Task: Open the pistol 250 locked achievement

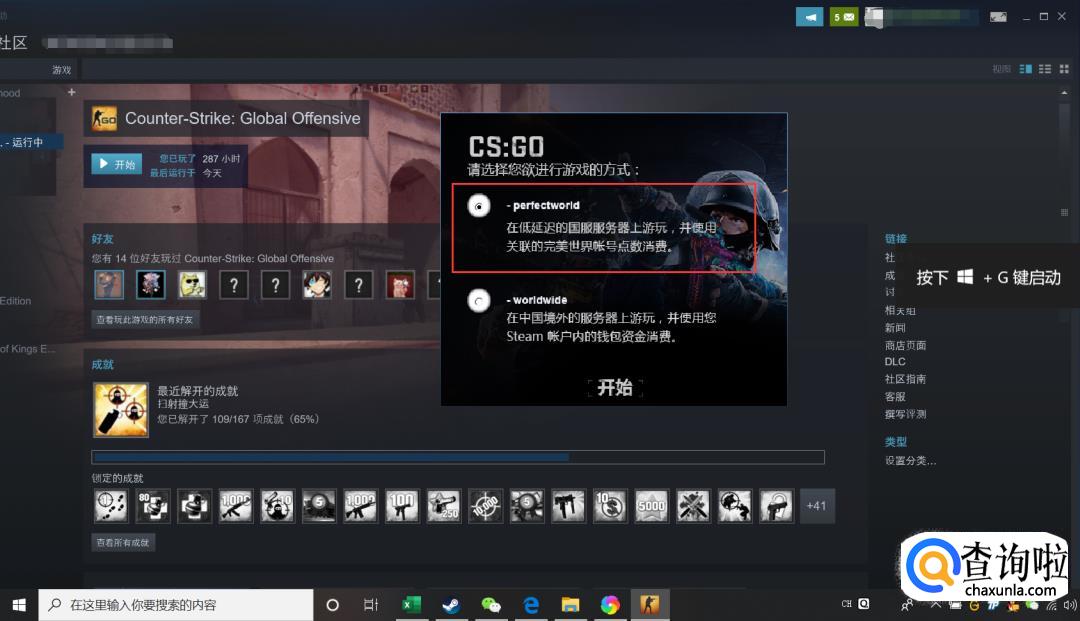Action: pos(444,506)
